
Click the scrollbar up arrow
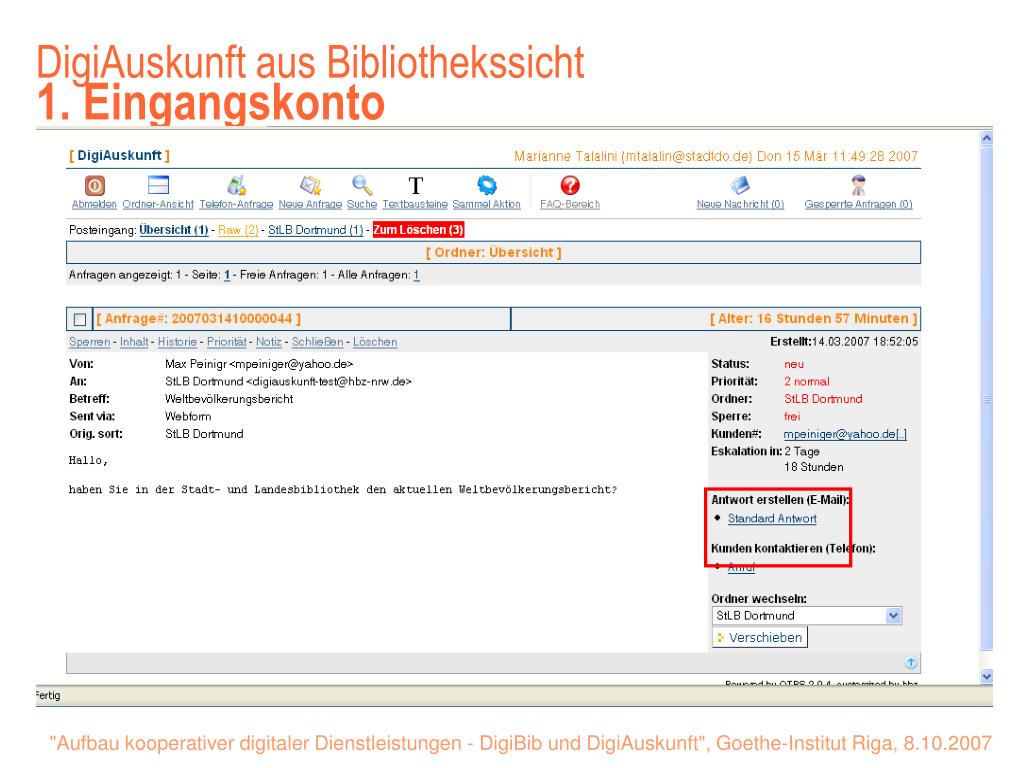[x=987, y=138]
